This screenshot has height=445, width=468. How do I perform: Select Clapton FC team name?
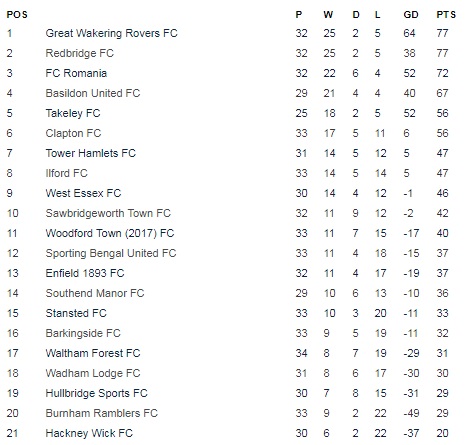point(73,133)
